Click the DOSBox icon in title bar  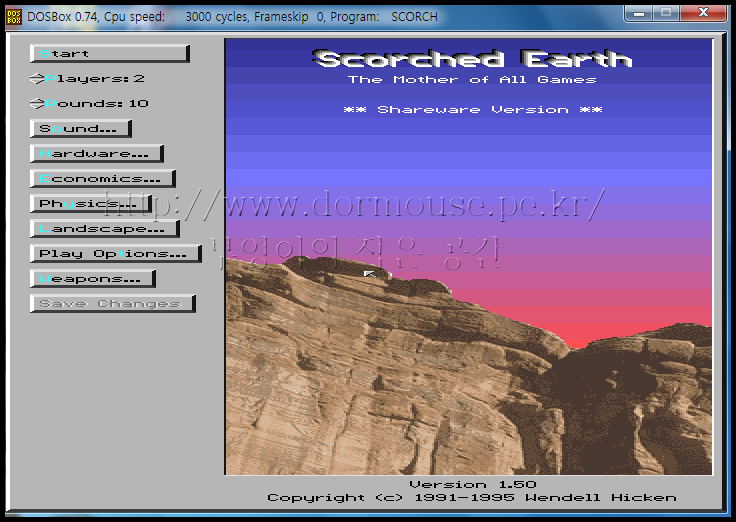tap(14, 17)
